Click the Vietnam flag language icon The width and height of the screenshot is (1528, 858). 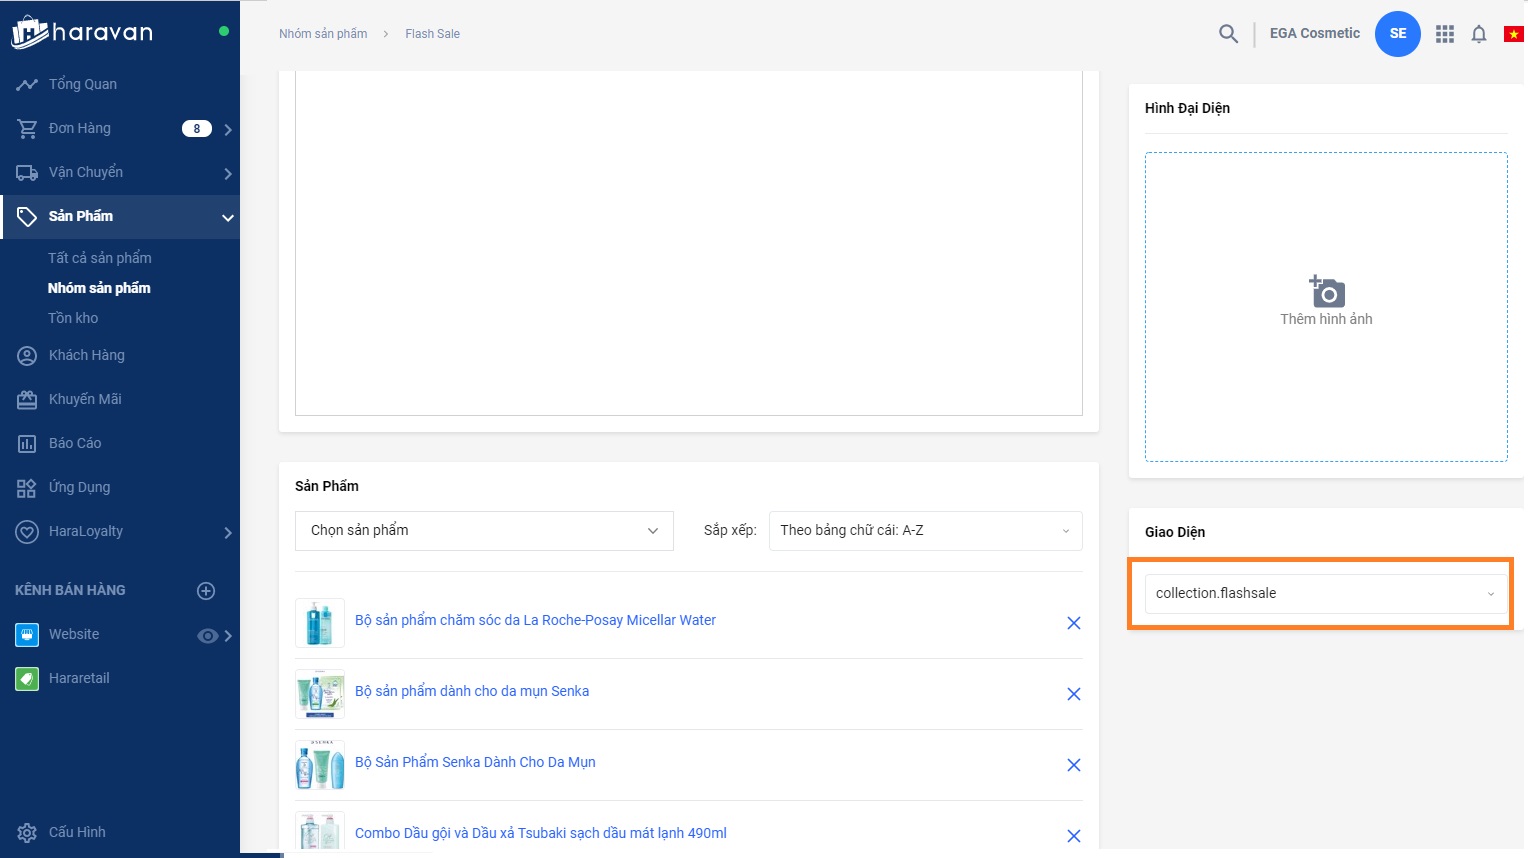(1513, 34)
